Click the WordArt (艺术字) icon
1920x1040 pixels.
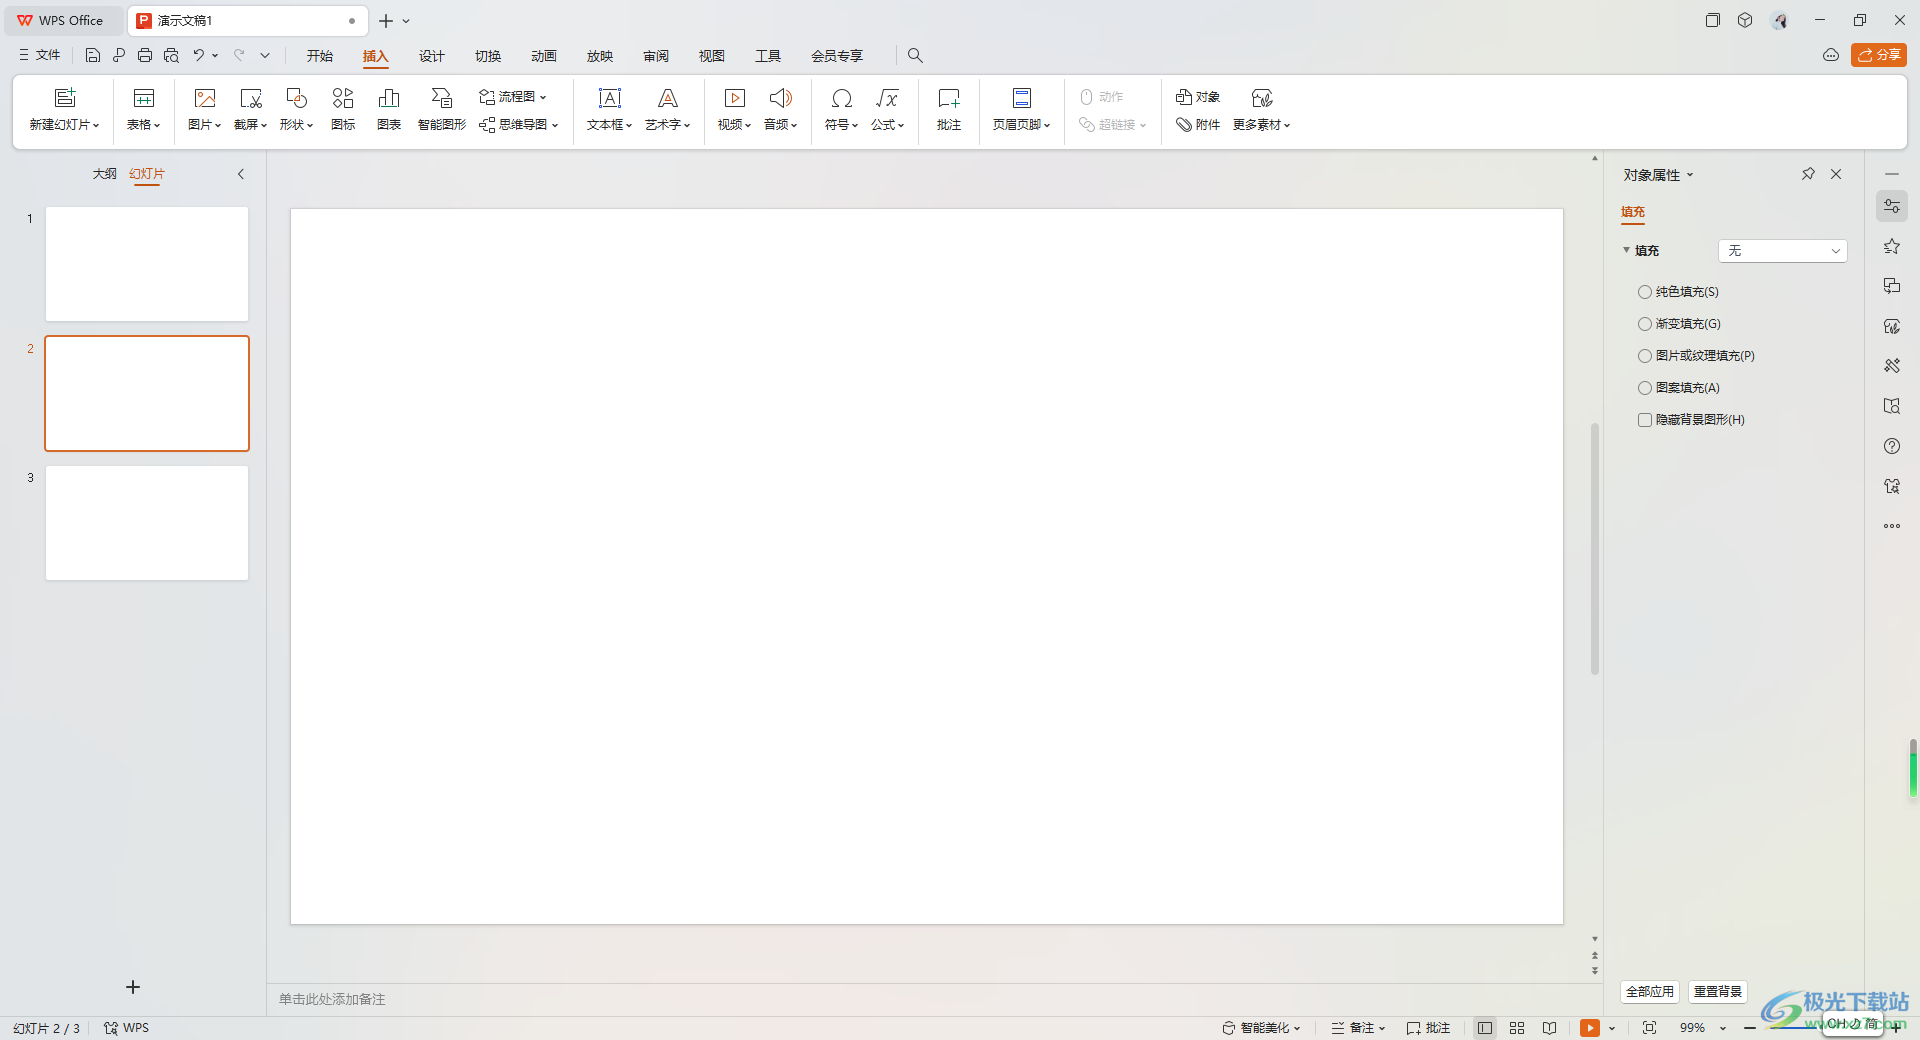[x=668, y=98]
